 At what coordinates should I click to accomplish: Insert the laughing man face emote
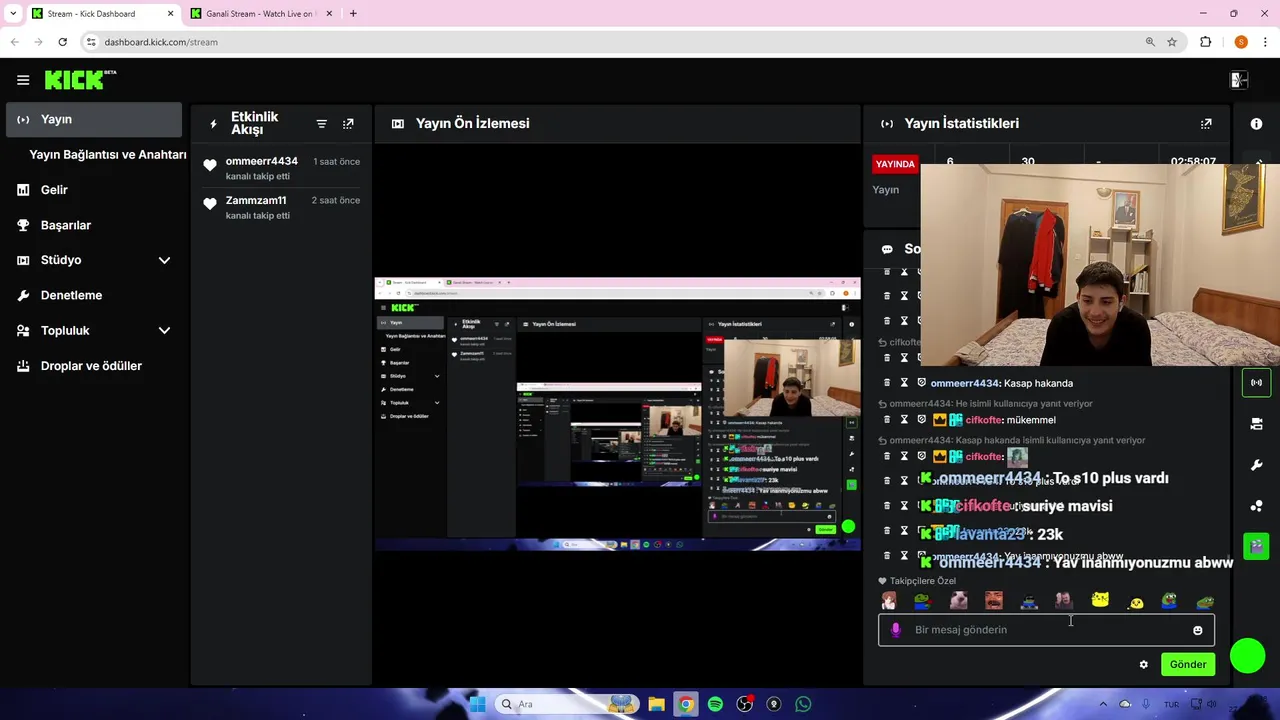click(993, 600)
